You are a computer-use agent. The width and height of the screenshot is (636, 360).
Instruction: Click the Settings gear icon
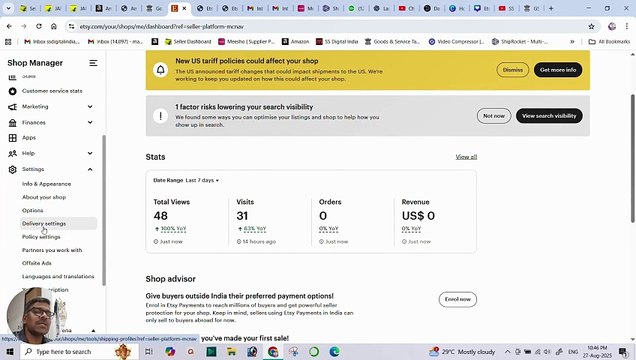tap(13, 169)
